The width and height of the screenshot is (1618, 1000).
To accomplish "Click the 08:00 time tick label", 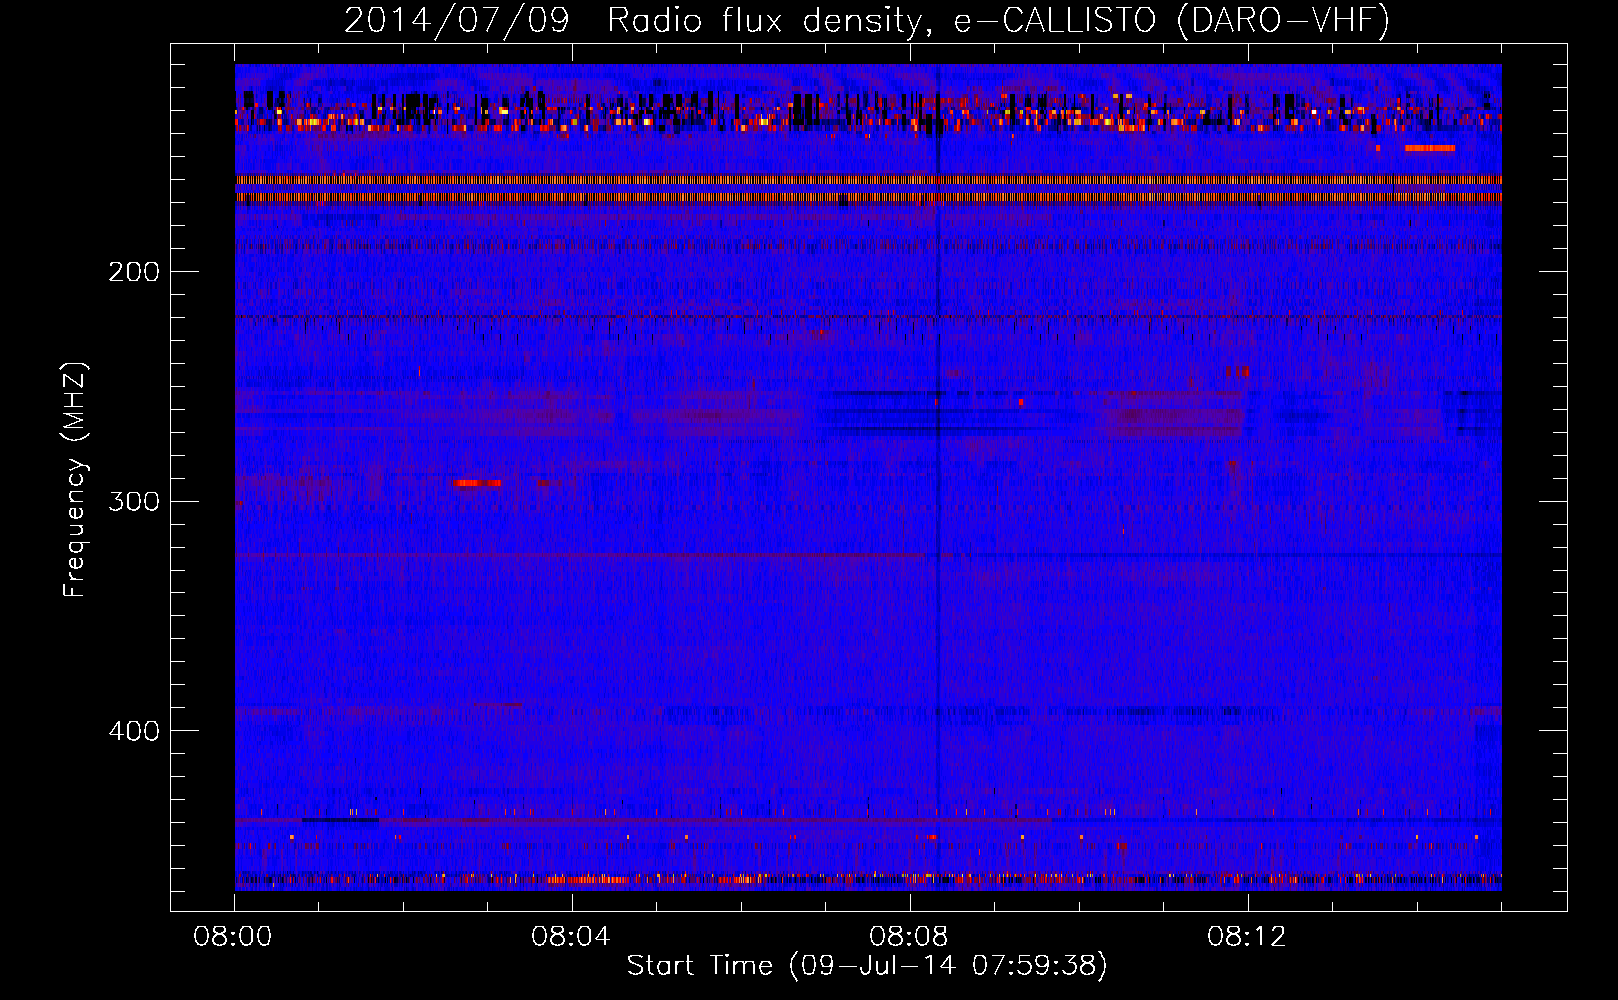I will pyautogui.click(x=233, y=937).
